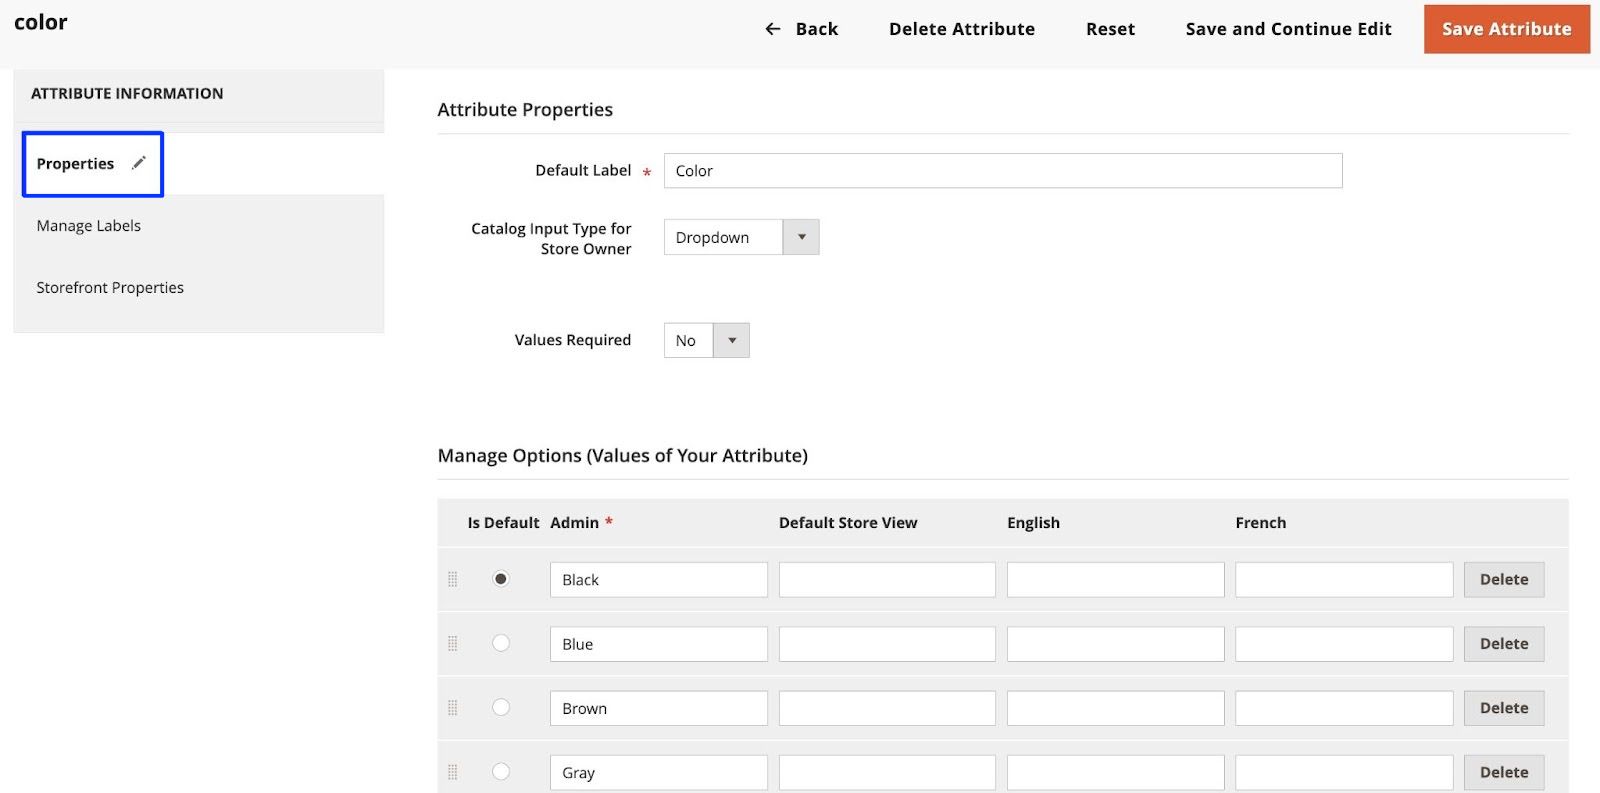Select the Gray default radio button
Viewport: 1600px width, 793px height.
pos(501,771)
